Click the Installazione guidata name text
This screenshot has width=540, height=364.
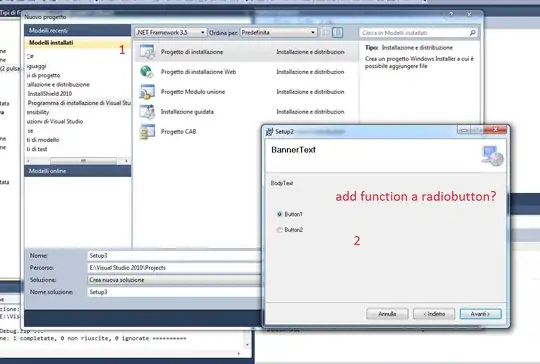tap(187, 112)
